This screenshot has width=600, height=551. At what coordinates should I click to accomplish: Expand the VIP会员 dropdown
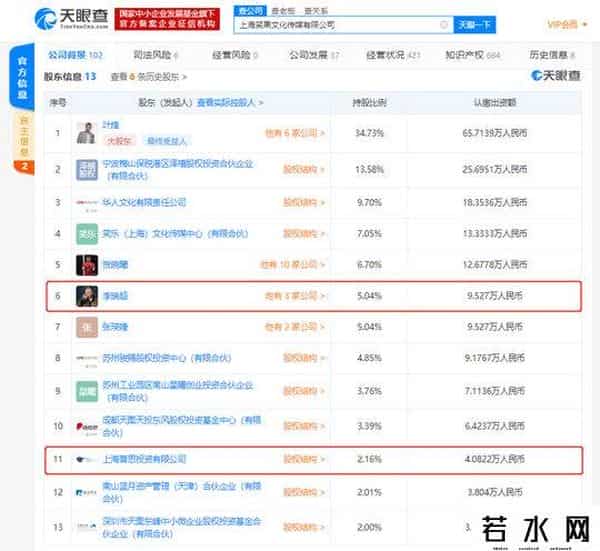[567, 24]
